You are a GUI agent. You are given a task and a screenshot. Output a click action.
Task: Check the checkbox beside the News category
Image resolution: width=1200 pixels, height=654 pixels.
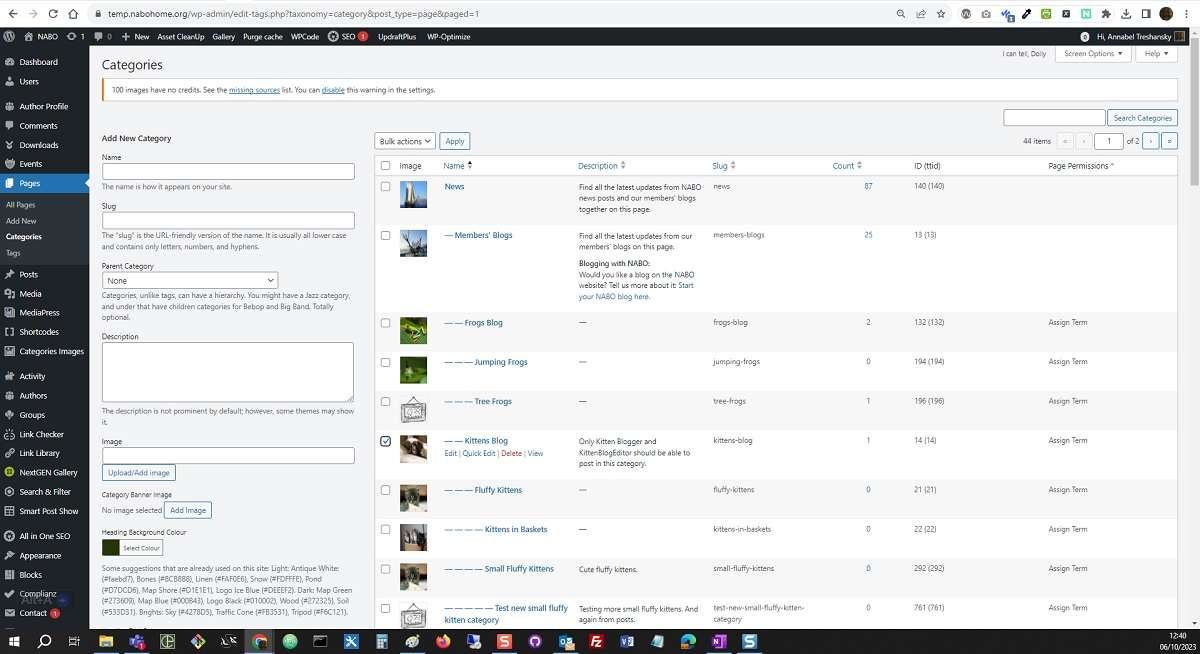[x=385, y=186]
